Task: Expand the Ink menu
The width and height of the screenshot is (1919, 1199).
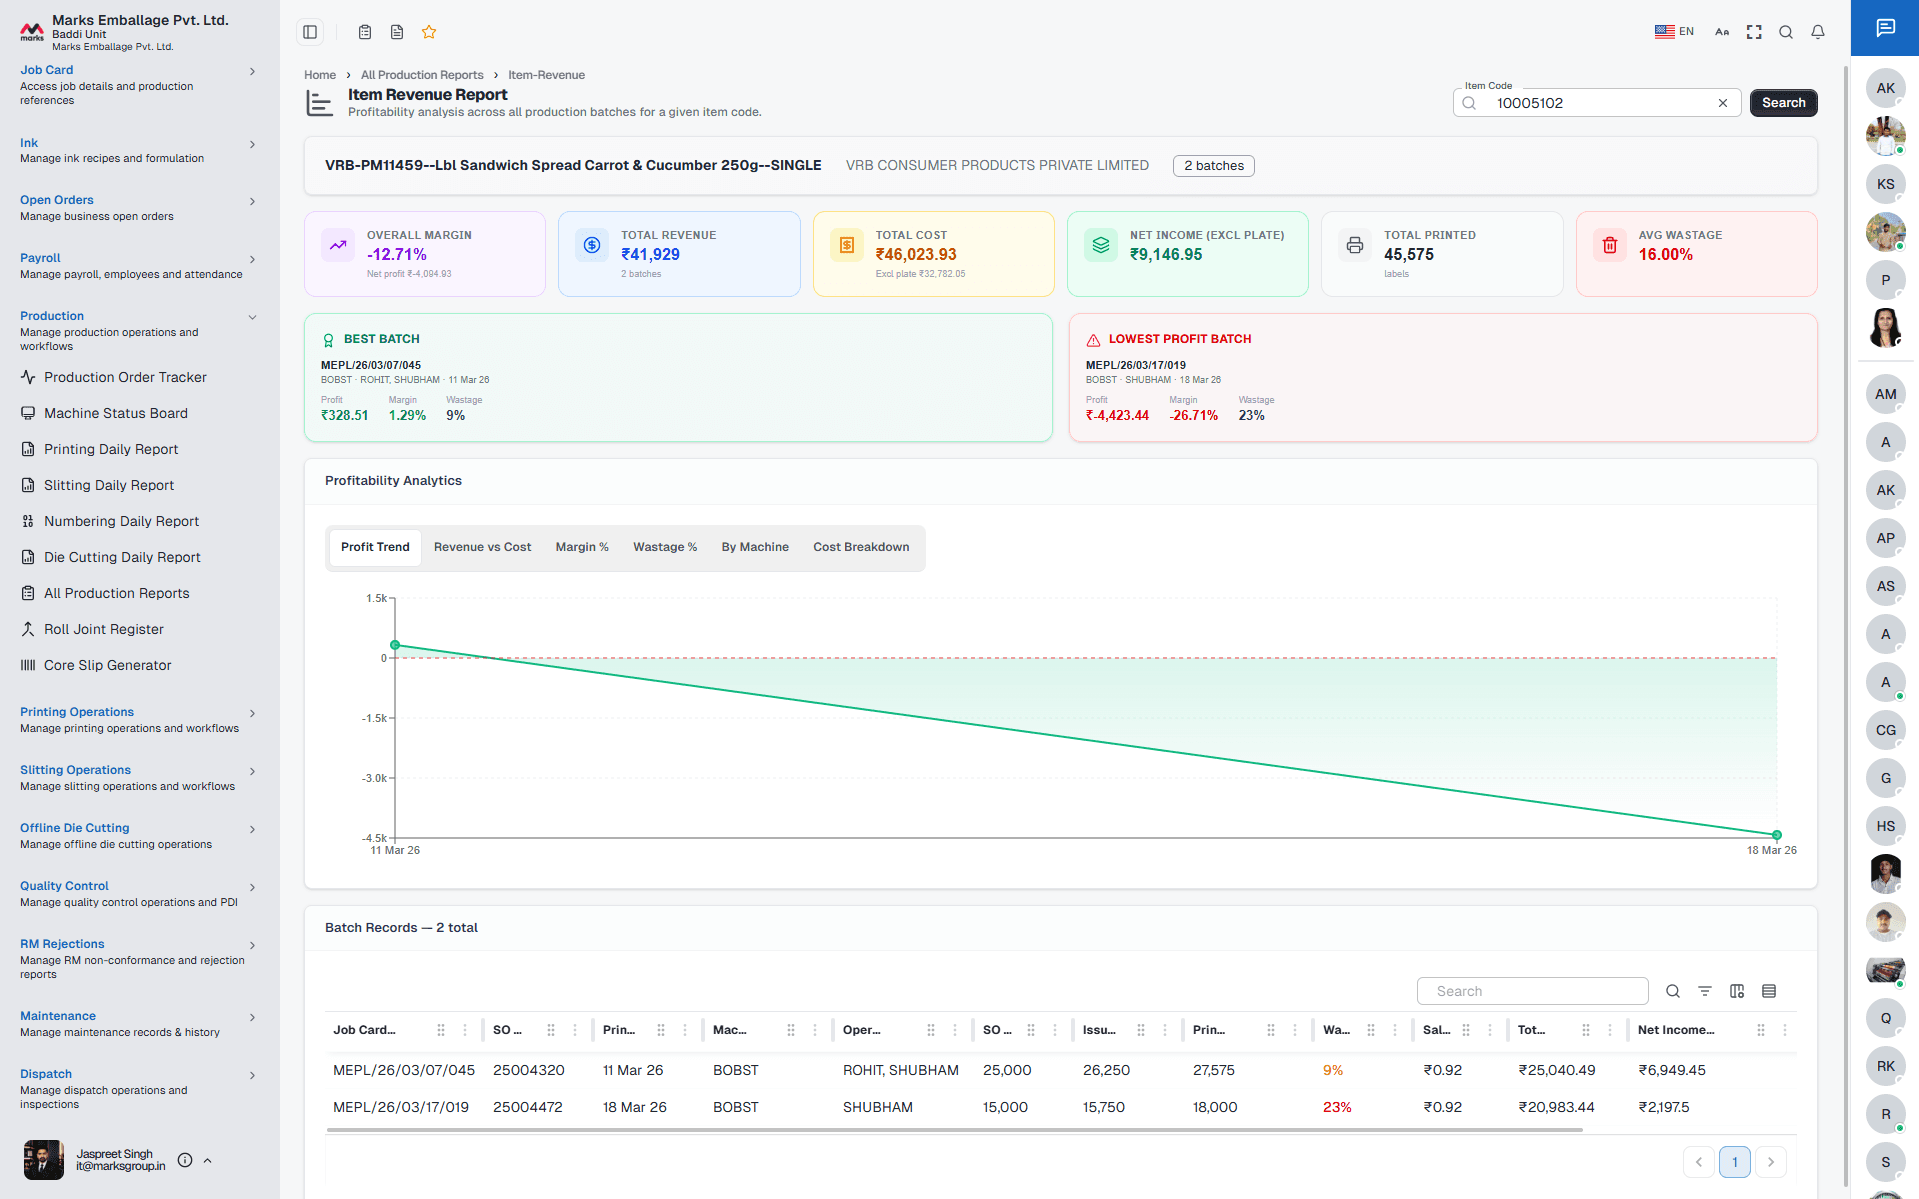Action: click(138, 150)
